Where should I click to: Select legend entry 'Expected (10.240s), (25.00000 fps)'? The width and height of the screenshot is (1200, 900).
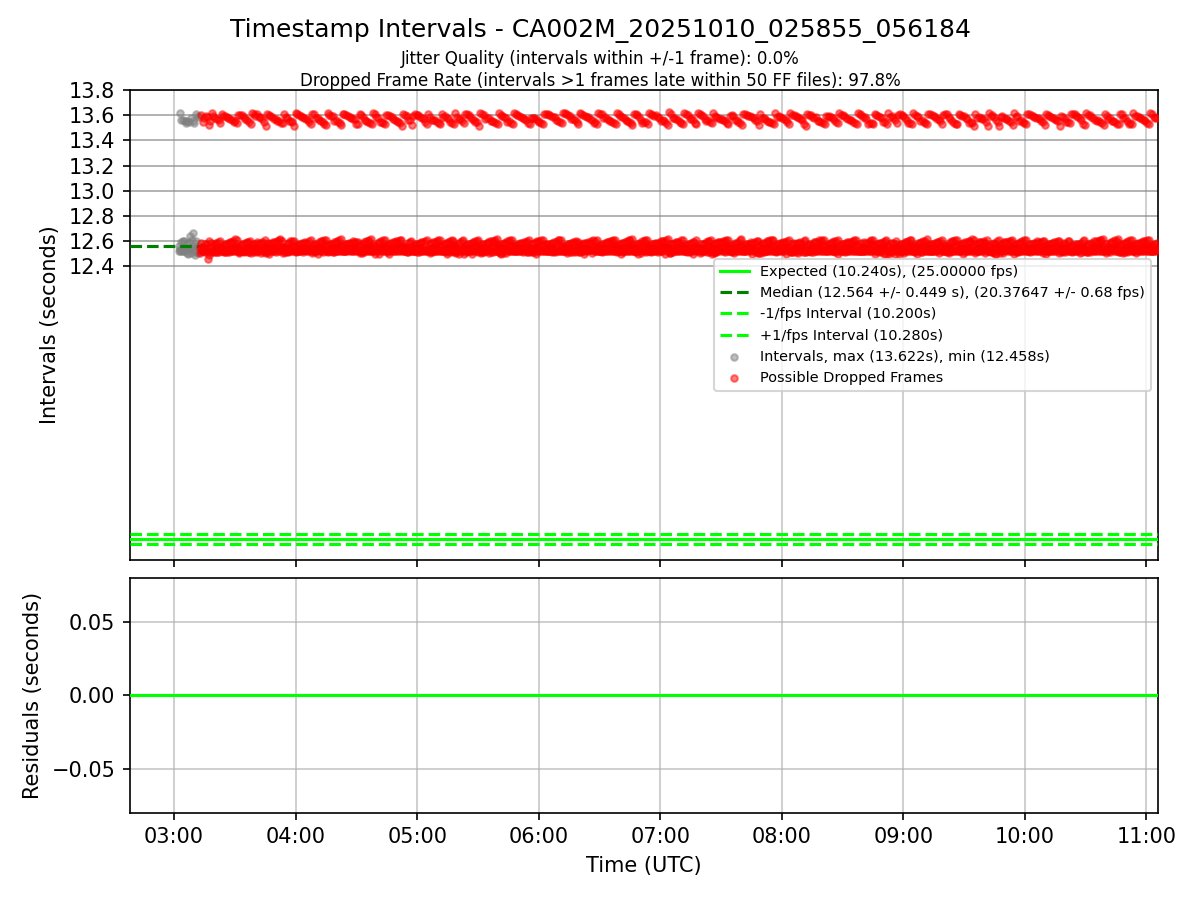click(x=889, y=271)
